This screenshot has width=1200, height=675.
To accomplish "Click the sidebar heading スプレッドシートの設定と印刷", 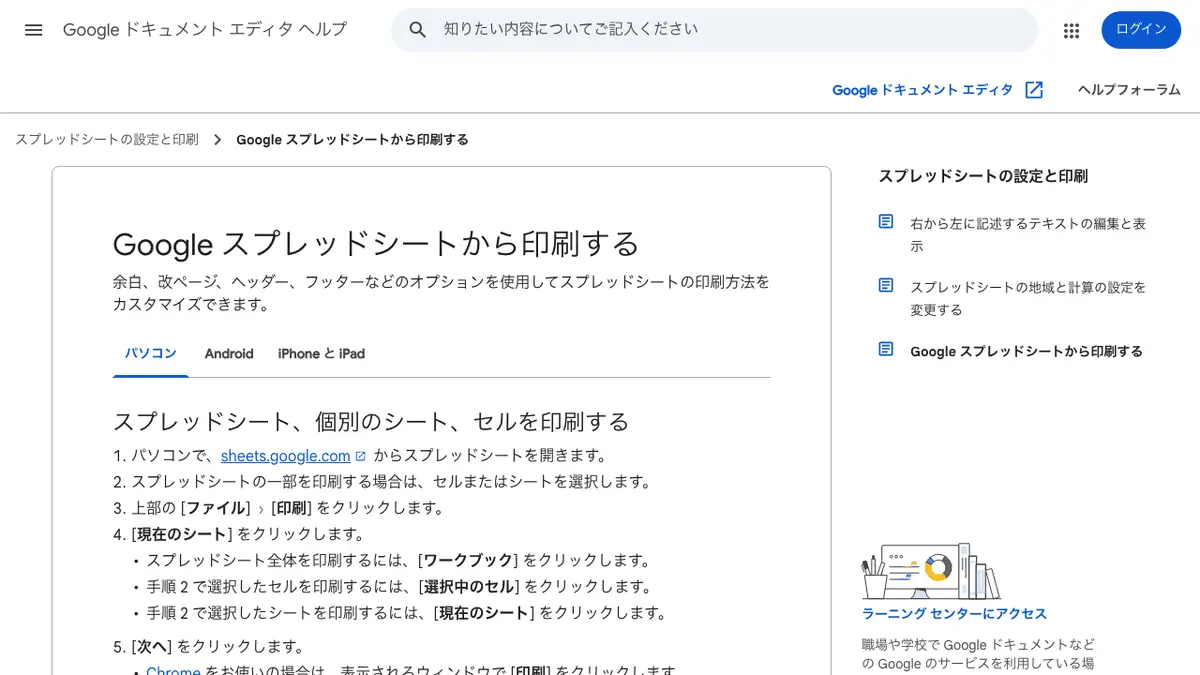I will (x=983, y=176).
